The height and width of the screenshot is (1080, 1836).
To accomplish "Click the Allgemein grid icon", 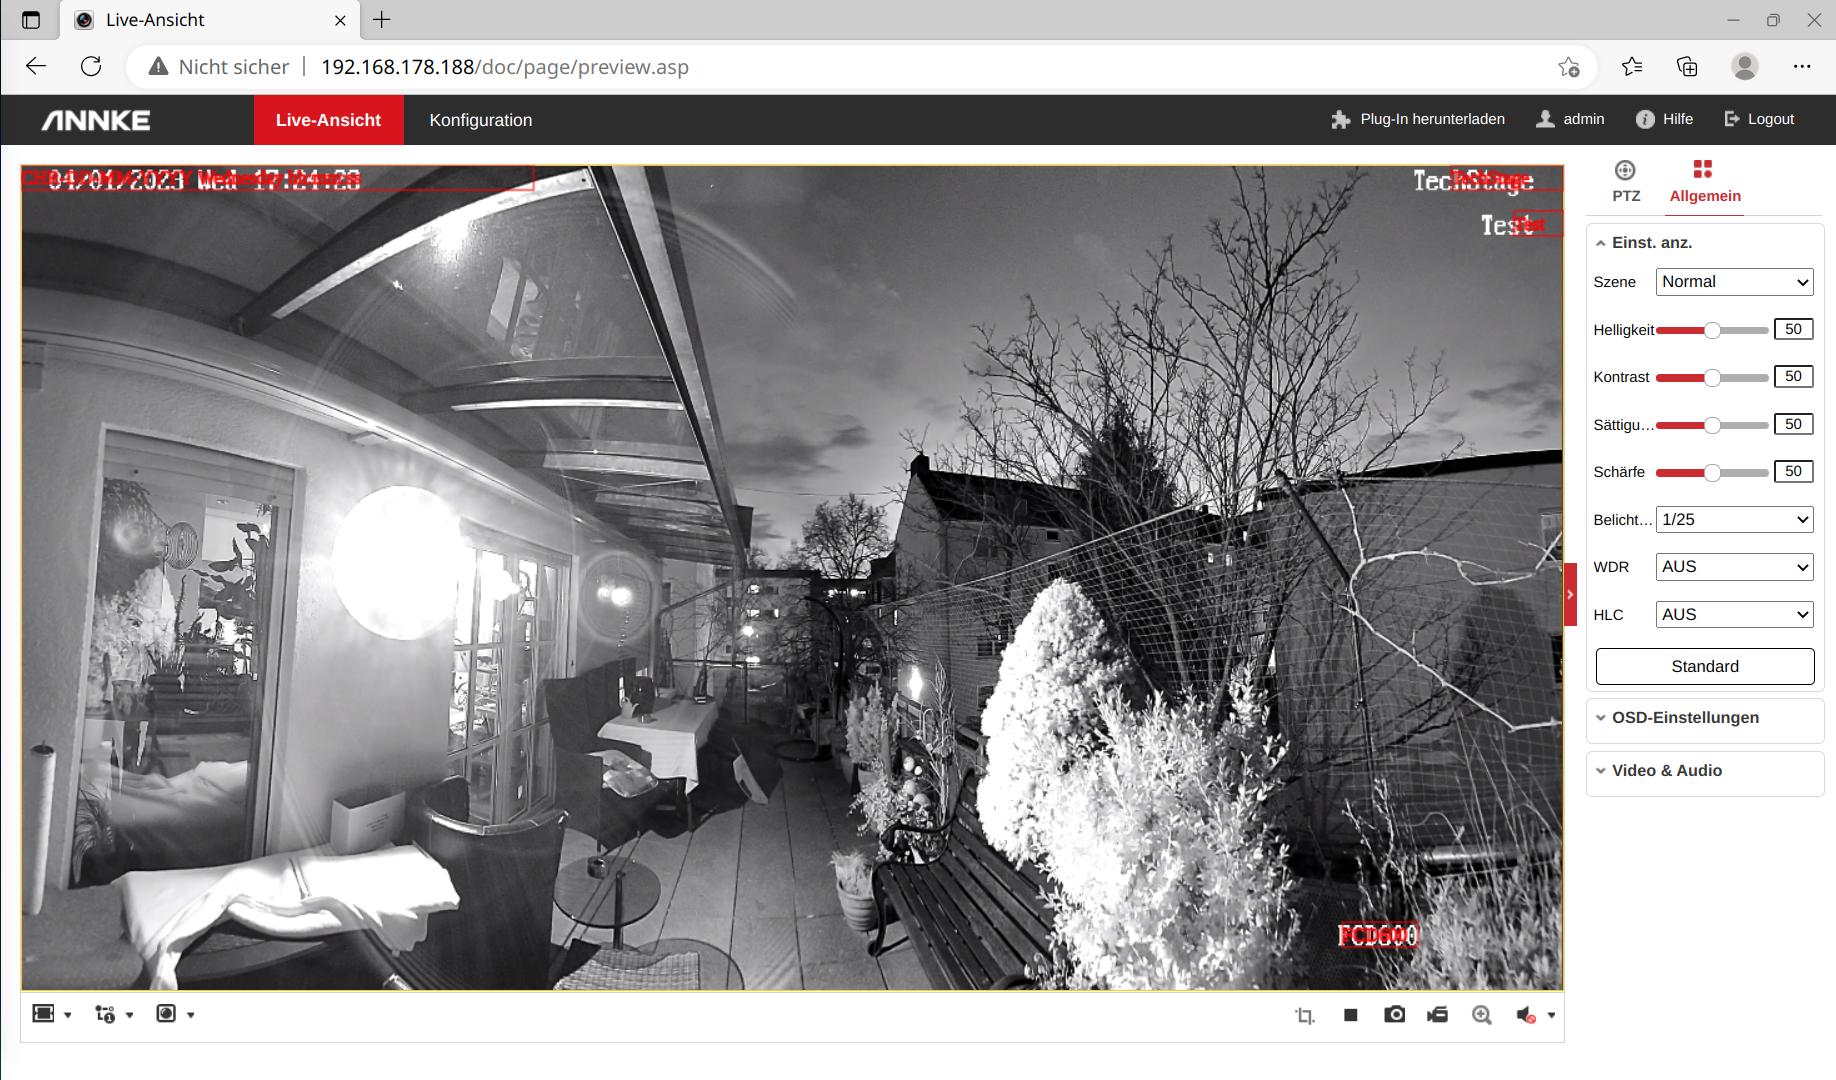I will coord(1703,169).
